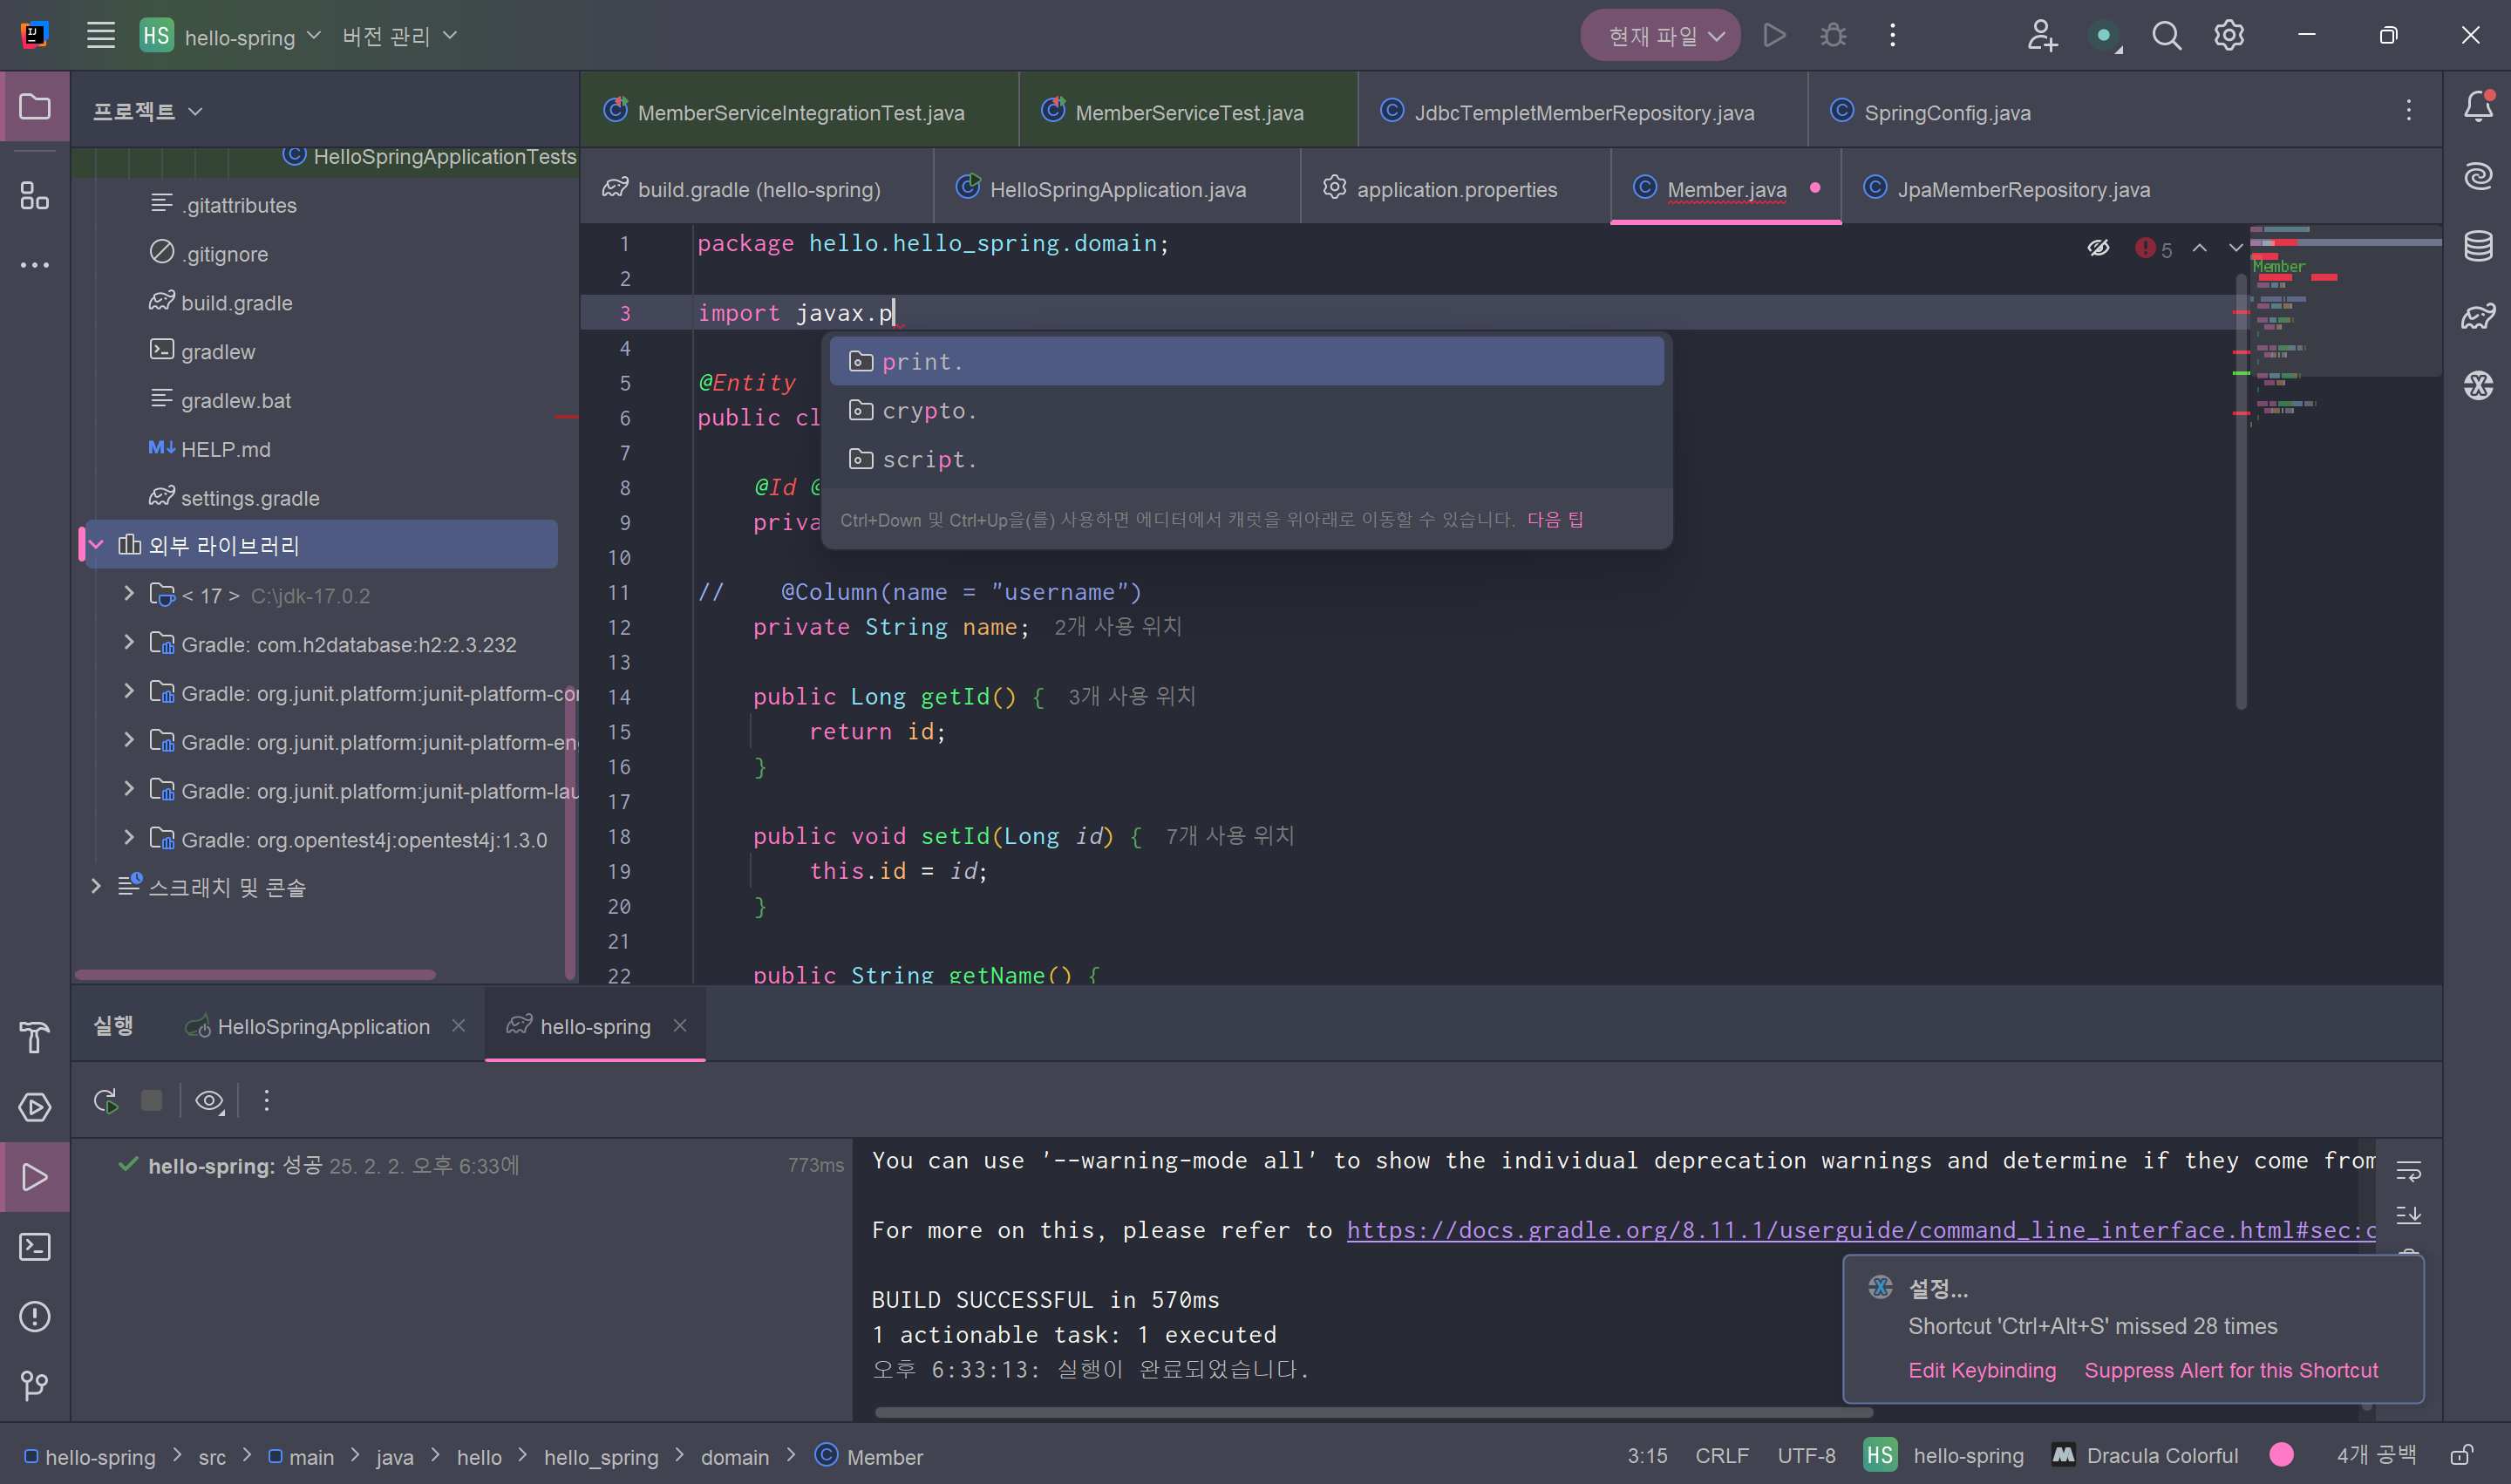Open the Notifications bell icon
This screenshot has width=2511, height=1484.
[x=2478, y=106]
